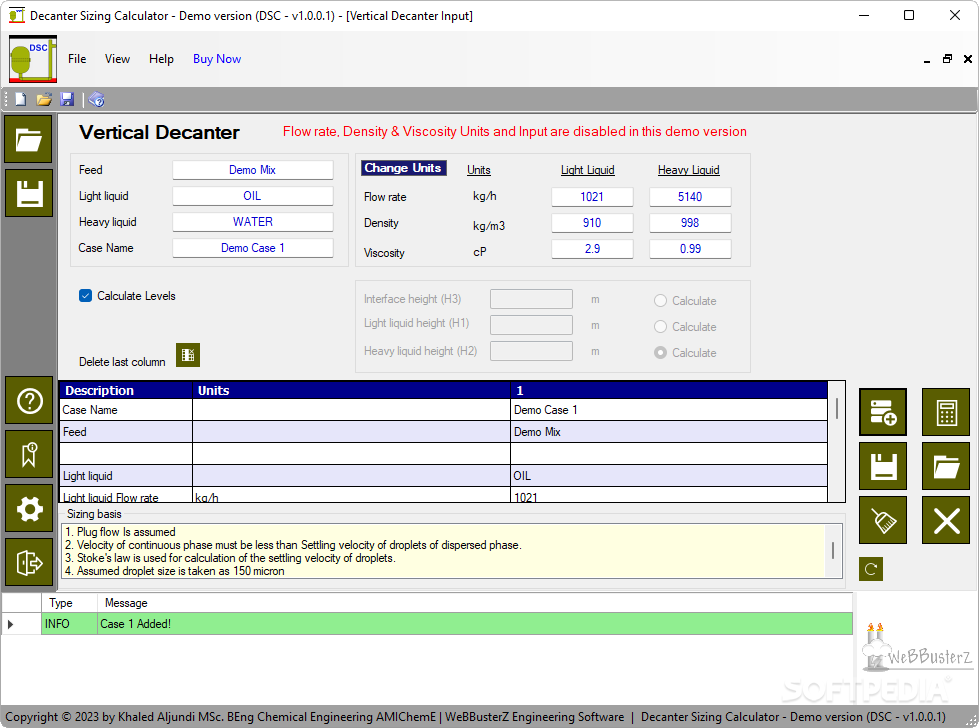Click the OIL cell in results table
Image resolution: width=979 pixels, height=728 pixels.
[x=669, y=476]
